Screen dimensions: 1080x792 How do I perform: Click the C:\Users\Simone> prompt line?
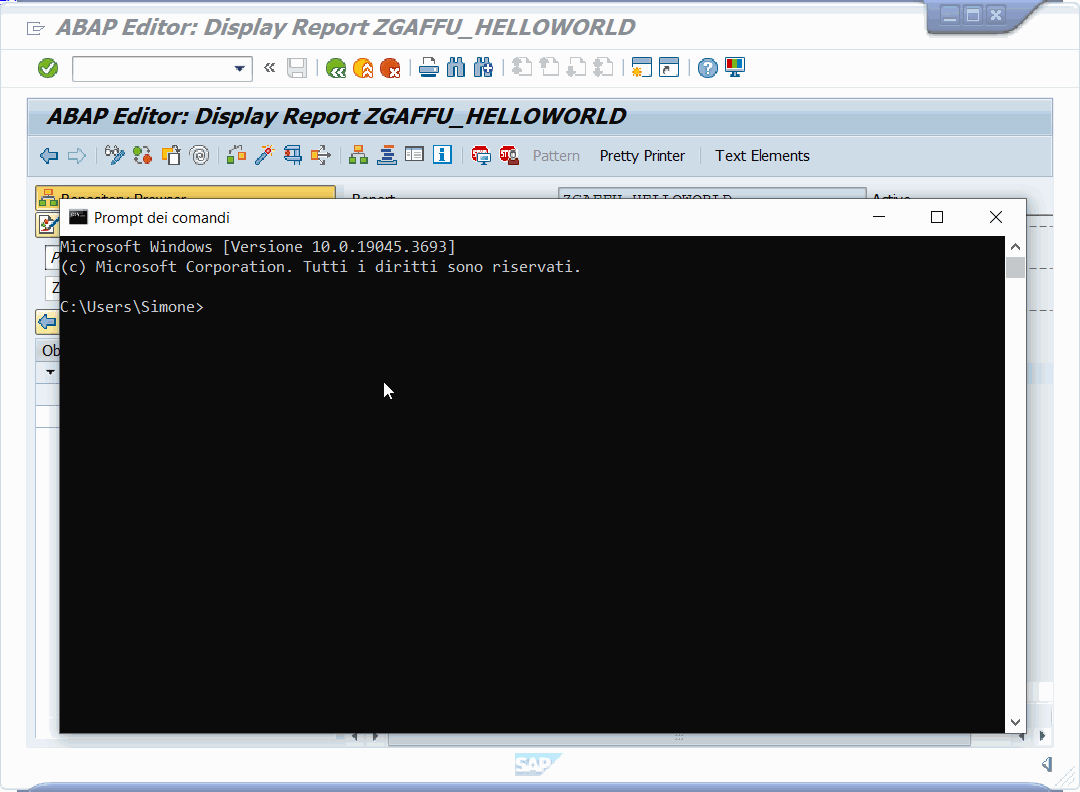pos(132,307)
